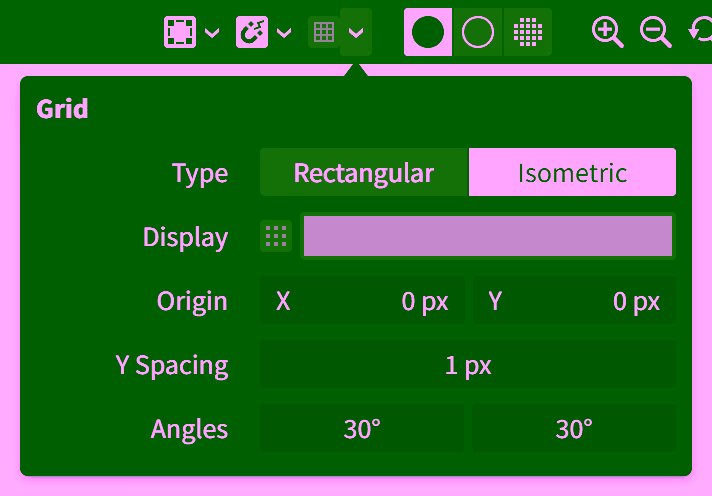Select the normal solid view mode
The width and height of the screenshot is (712, 496).
428,32
